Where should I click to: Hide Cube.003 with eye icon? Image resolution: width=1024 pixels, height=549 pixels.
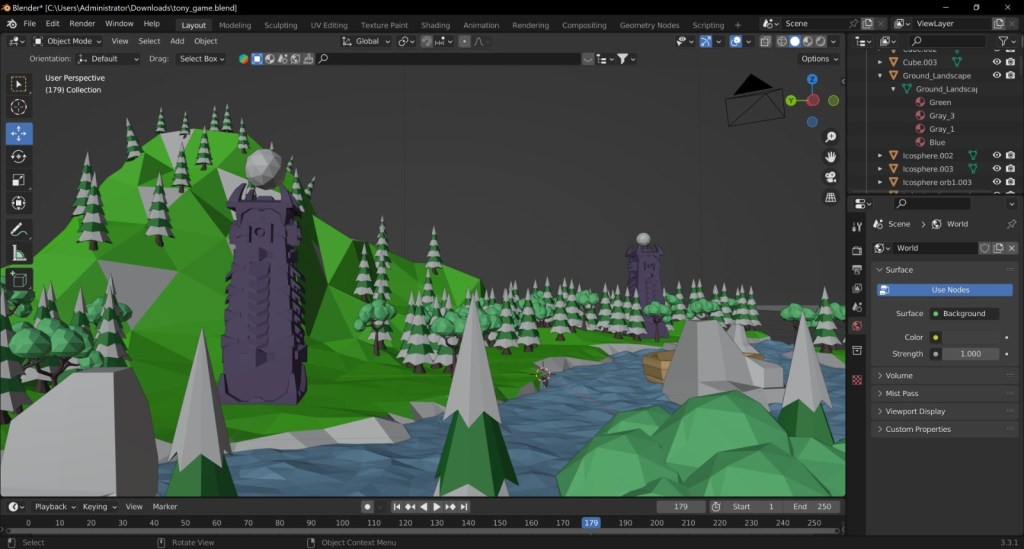(996, 62)
